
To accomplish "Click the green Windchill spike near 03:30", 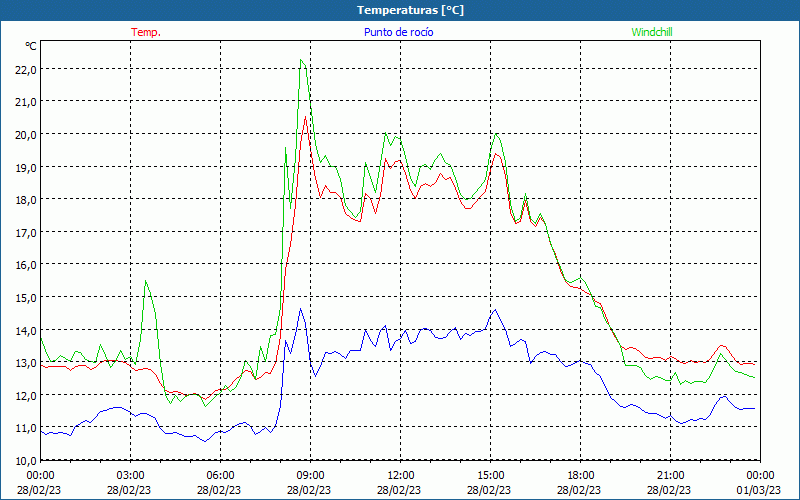I will coord(145,281).
